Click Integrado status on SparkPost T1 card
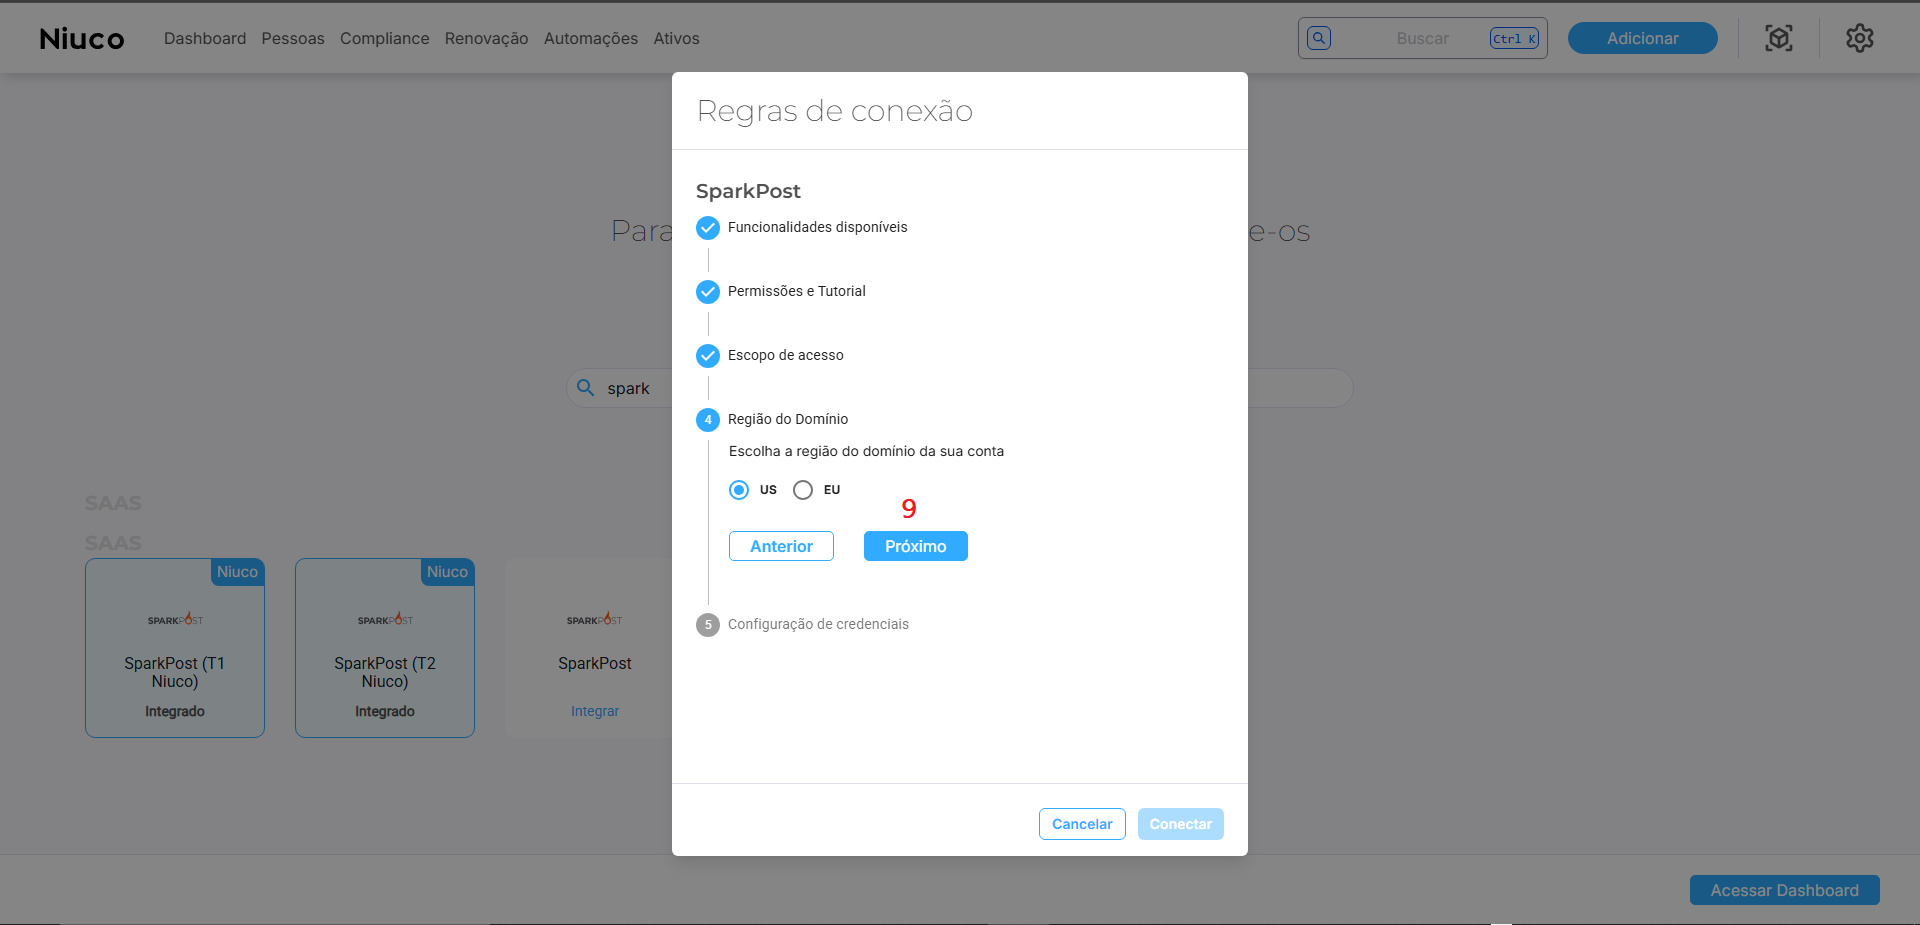This screenshot has height=925, width=1920. coord(175,711)
